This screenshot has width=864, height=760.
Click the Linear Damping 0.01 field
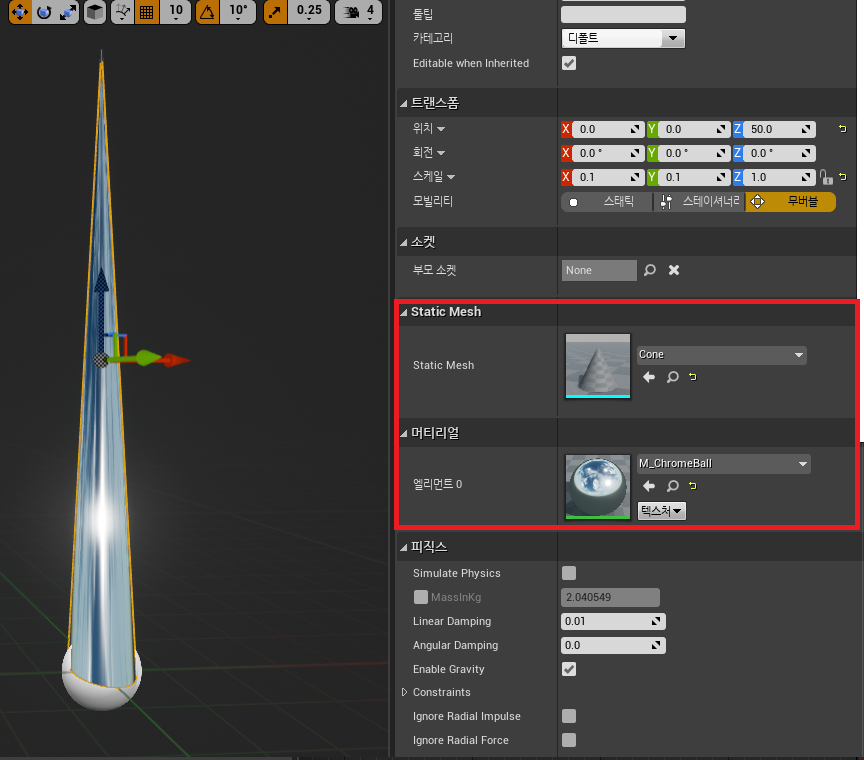click(x=613, y=621)
